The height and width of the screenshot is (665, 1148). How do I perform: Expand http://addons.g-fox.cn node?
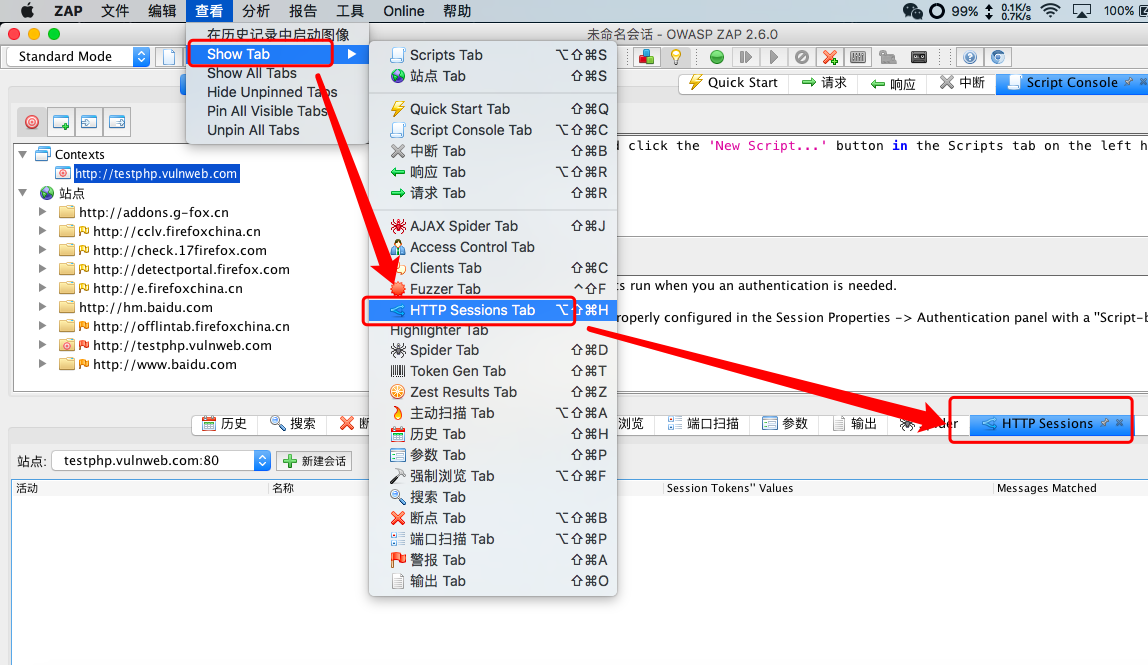(x=42, y=212)
